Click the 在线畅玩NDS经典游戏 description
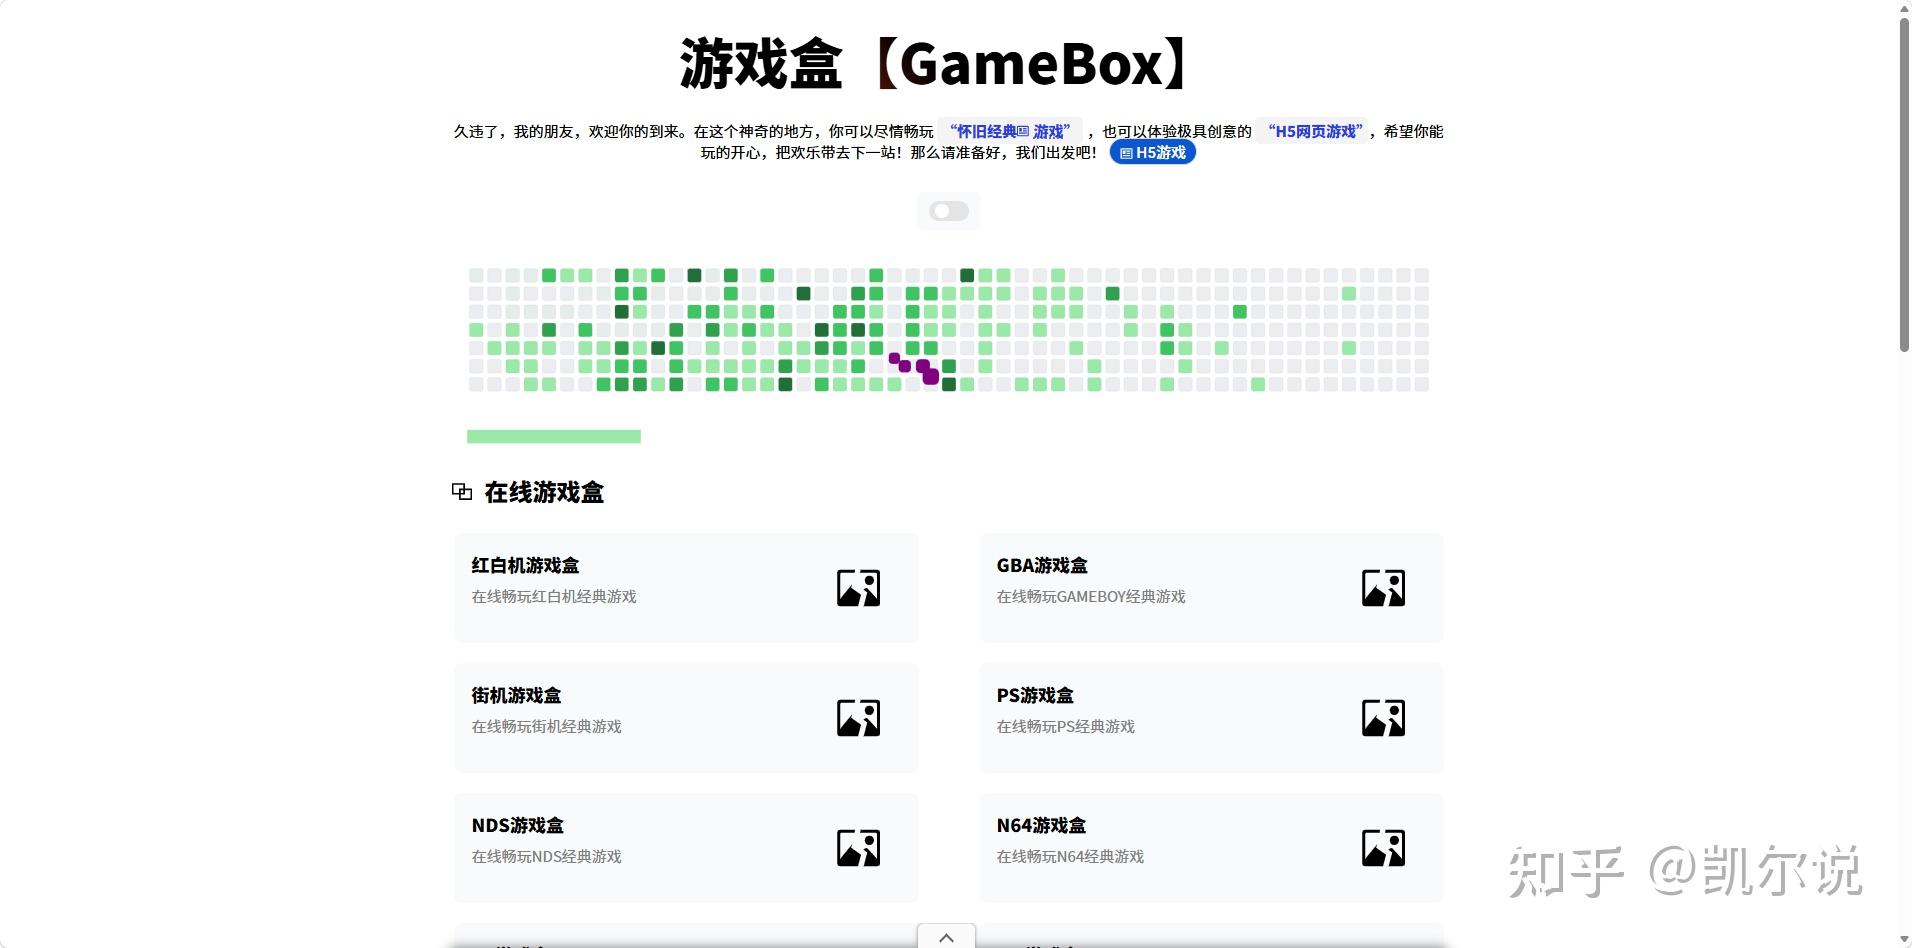The height and width of the screenshot is (948, 1912). pyautogui.click(x=546, y=856)
